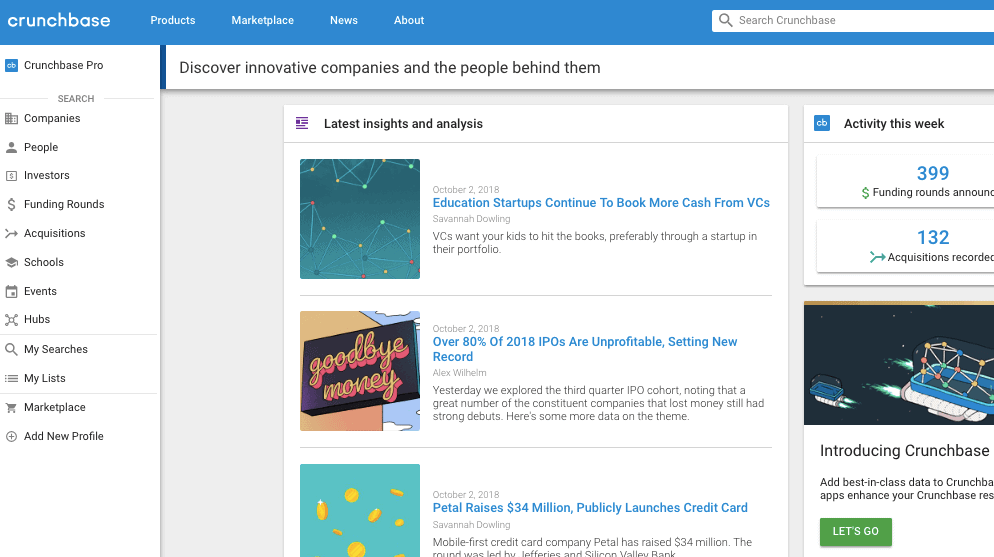
Task: Click the Introducing Crunchbase heading
Action: coord(907,451)
